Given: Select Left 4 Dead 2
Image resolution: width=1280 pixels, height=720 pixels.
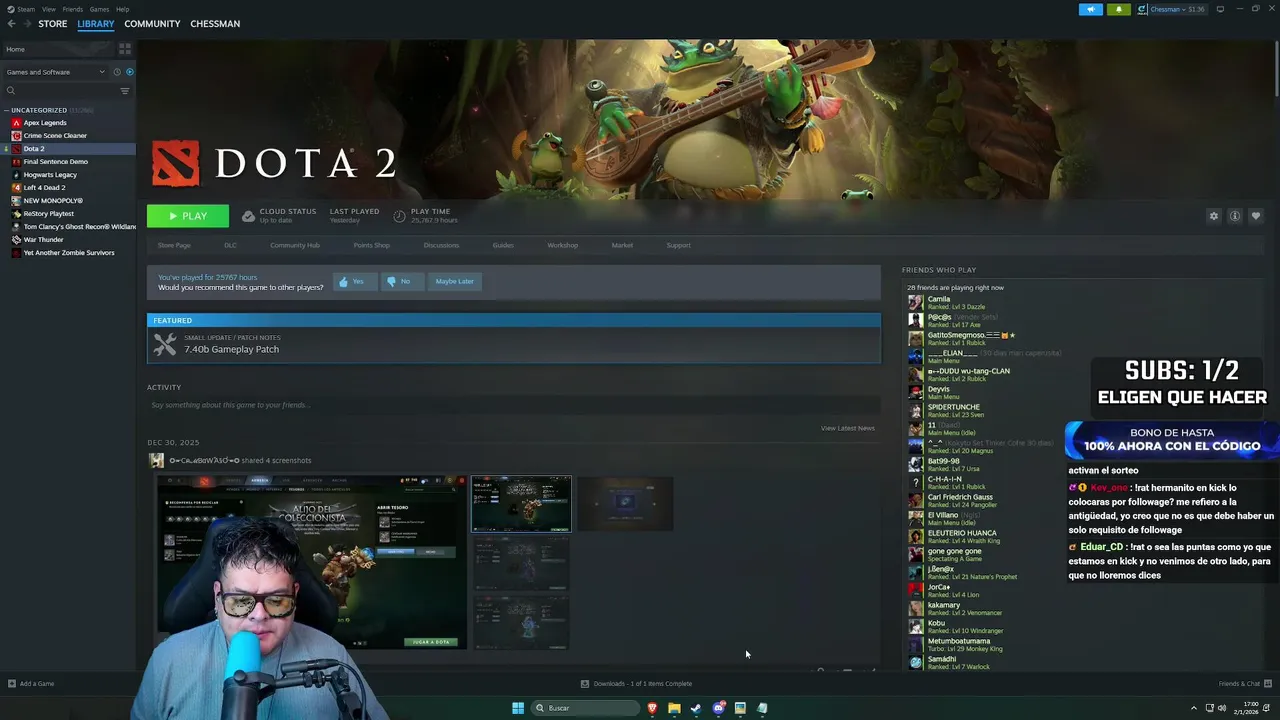Looking at the screenshot, I should pyautogui.click(x=44, y=188).
